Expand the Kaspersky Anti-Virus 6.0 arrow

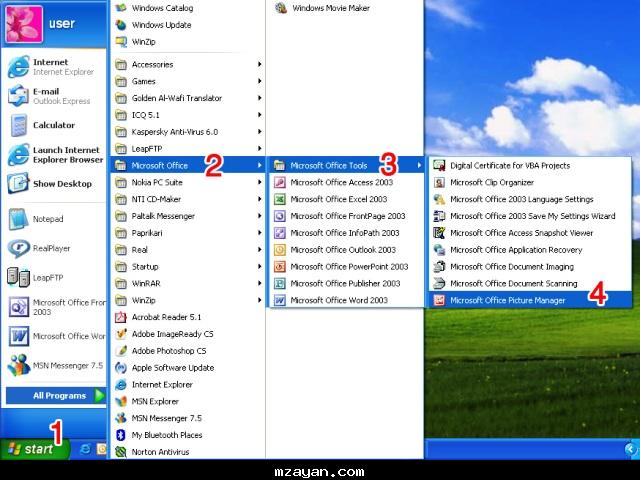pos(260,132)
